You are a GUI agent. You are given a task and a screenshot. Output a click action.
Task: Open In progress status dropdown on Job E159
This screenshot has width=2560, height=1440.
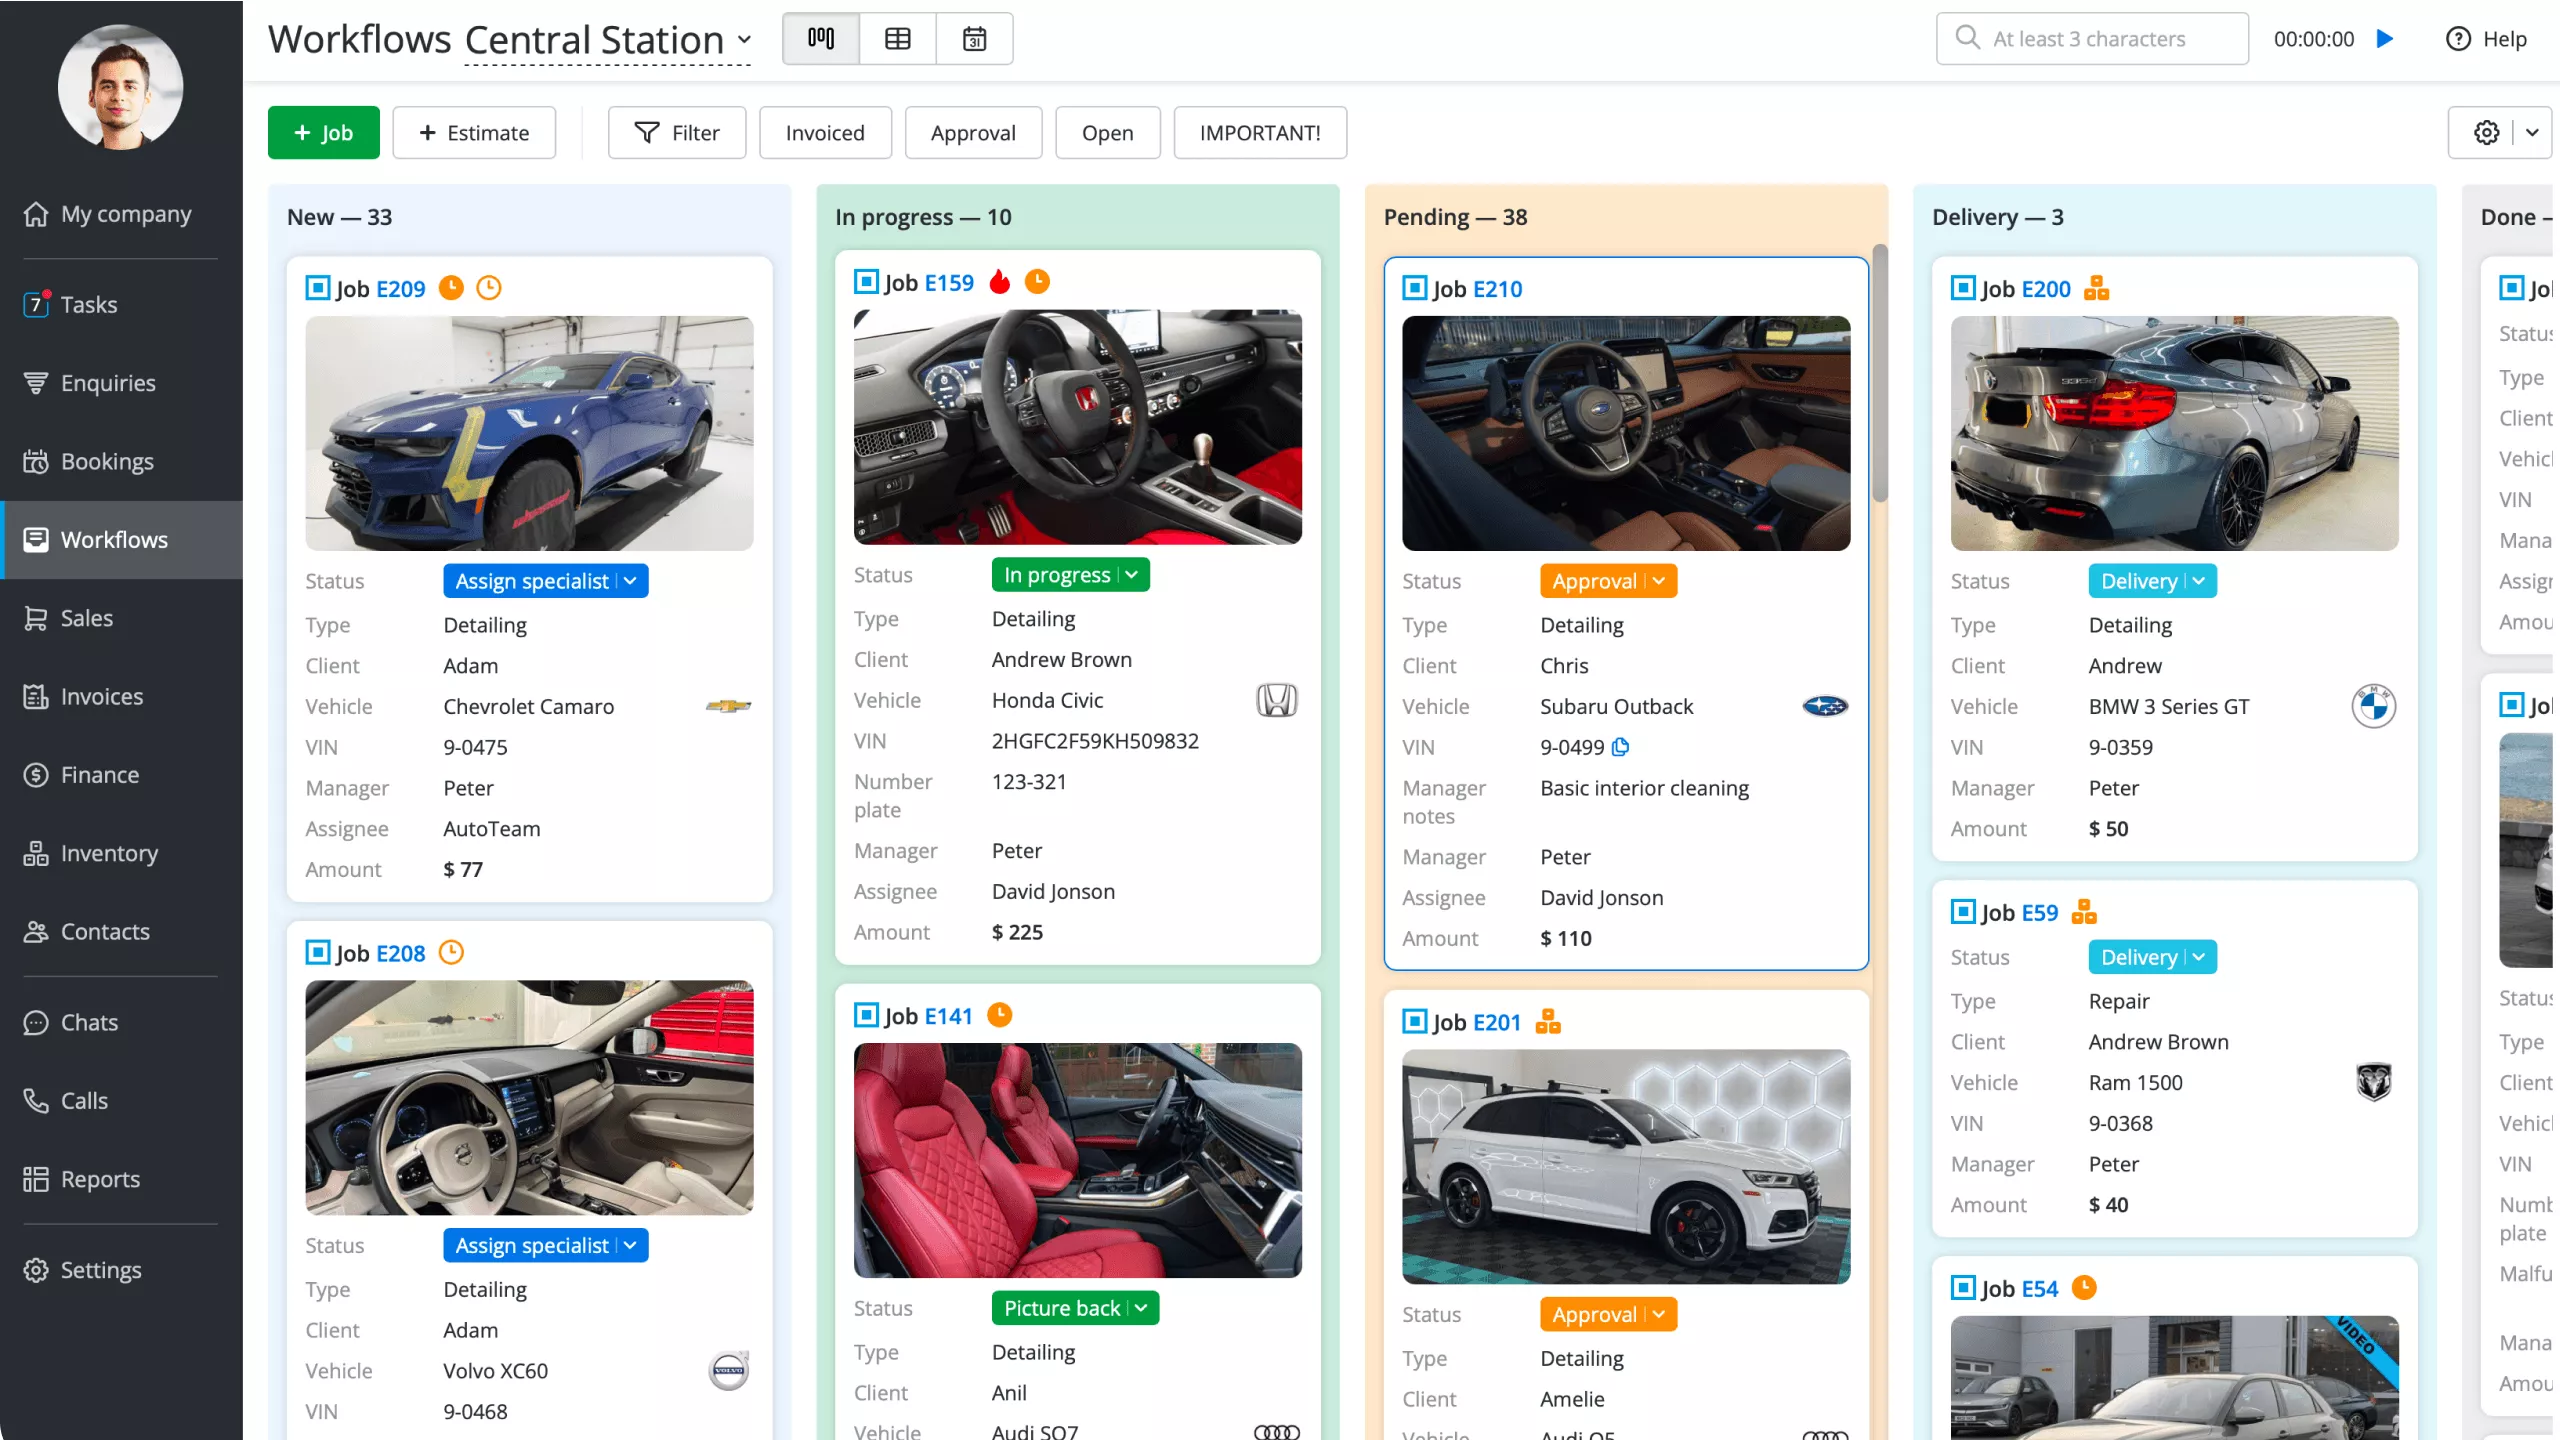coord(1070,575)
